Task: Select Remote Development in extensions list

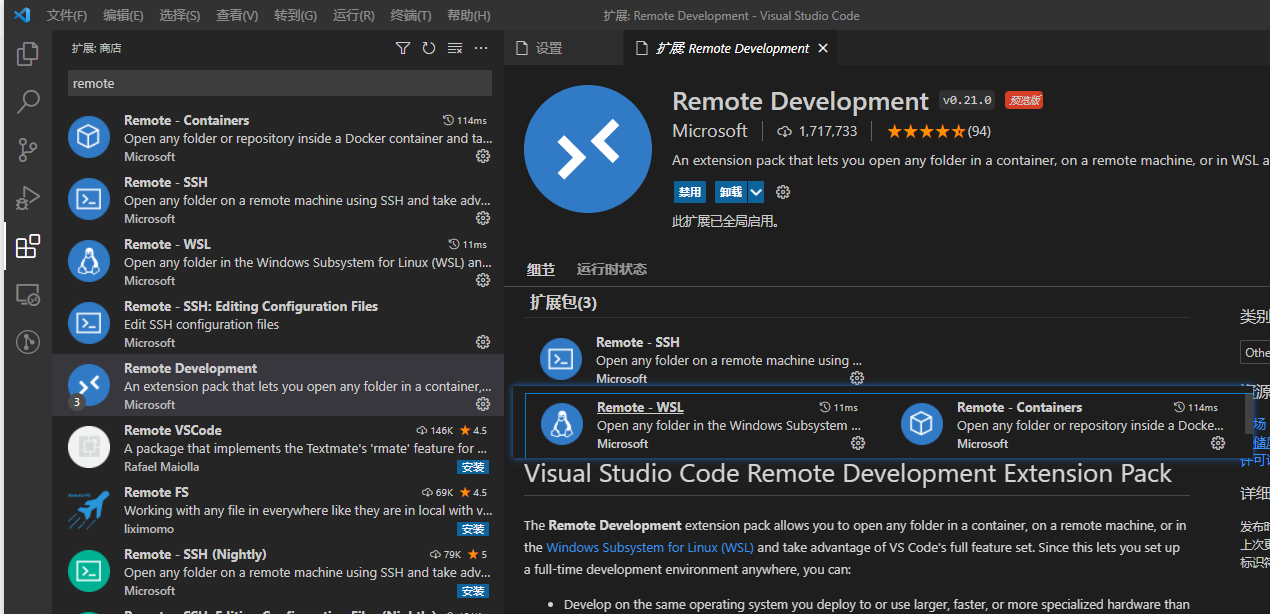Action: point(278,385)
